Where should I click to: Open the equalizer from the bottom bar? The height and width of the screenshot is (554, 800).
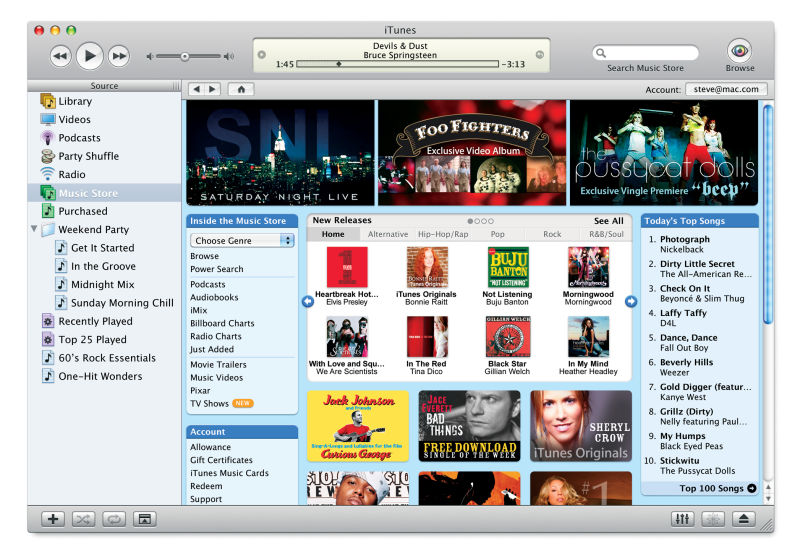[682, 519]
